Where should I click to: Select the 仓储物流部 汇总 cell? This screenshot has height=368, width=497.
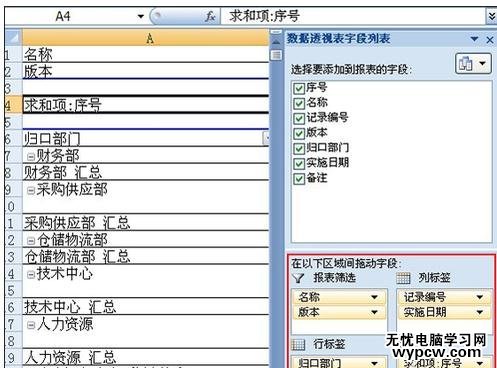click(x=146, y=256)
